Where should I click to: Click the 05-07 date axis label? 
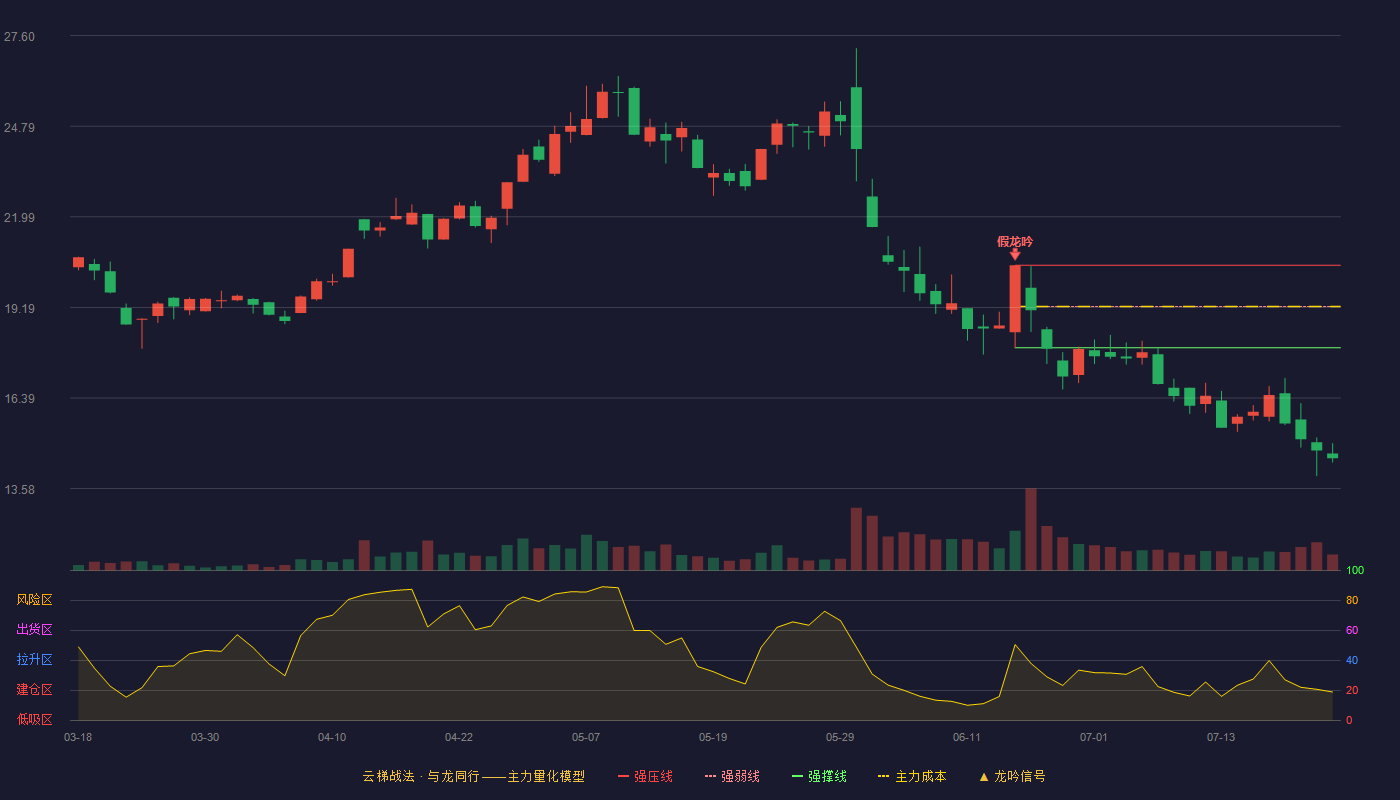[586, 737]
